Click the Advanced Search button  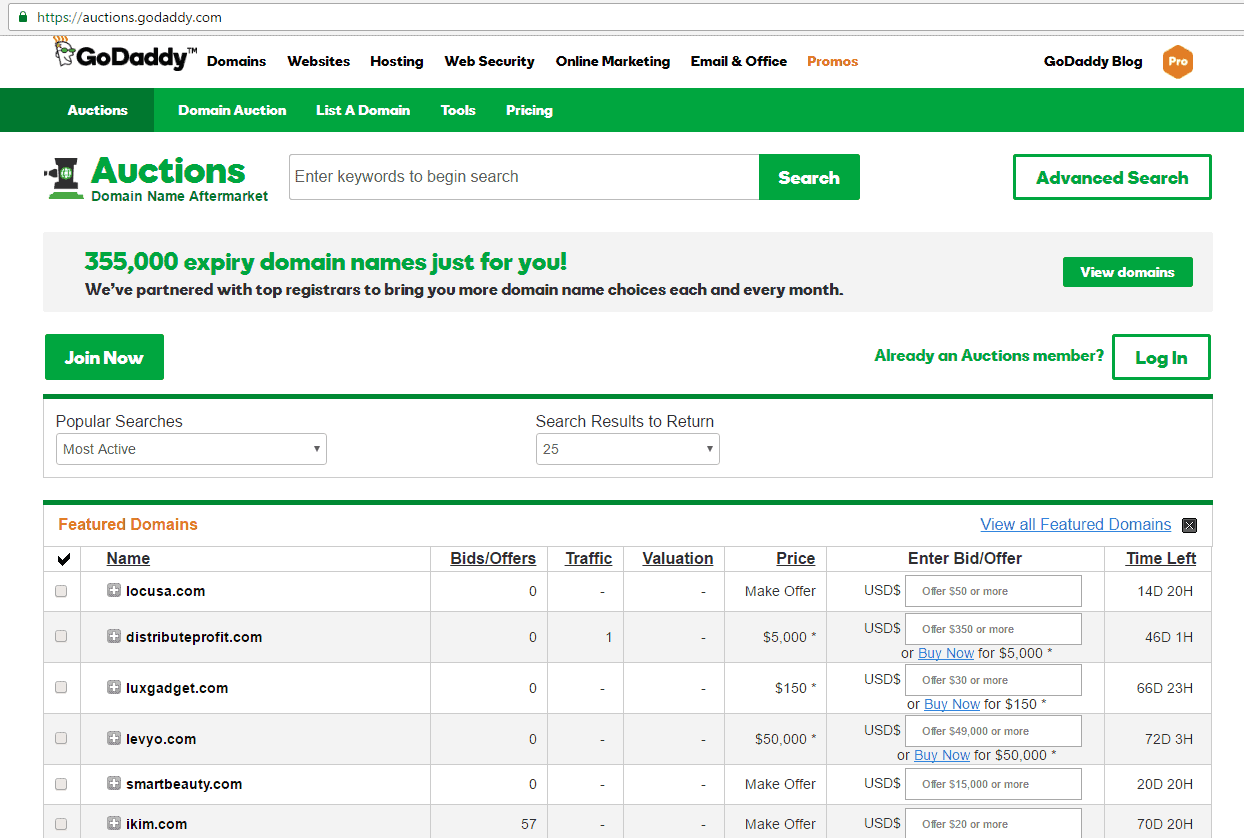pyautogui.click(x=1112, y=177)
